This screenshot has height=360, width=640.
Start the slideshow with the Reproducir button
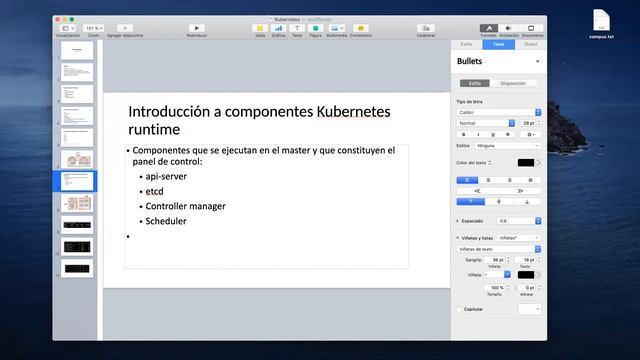[x=197, y=28]
